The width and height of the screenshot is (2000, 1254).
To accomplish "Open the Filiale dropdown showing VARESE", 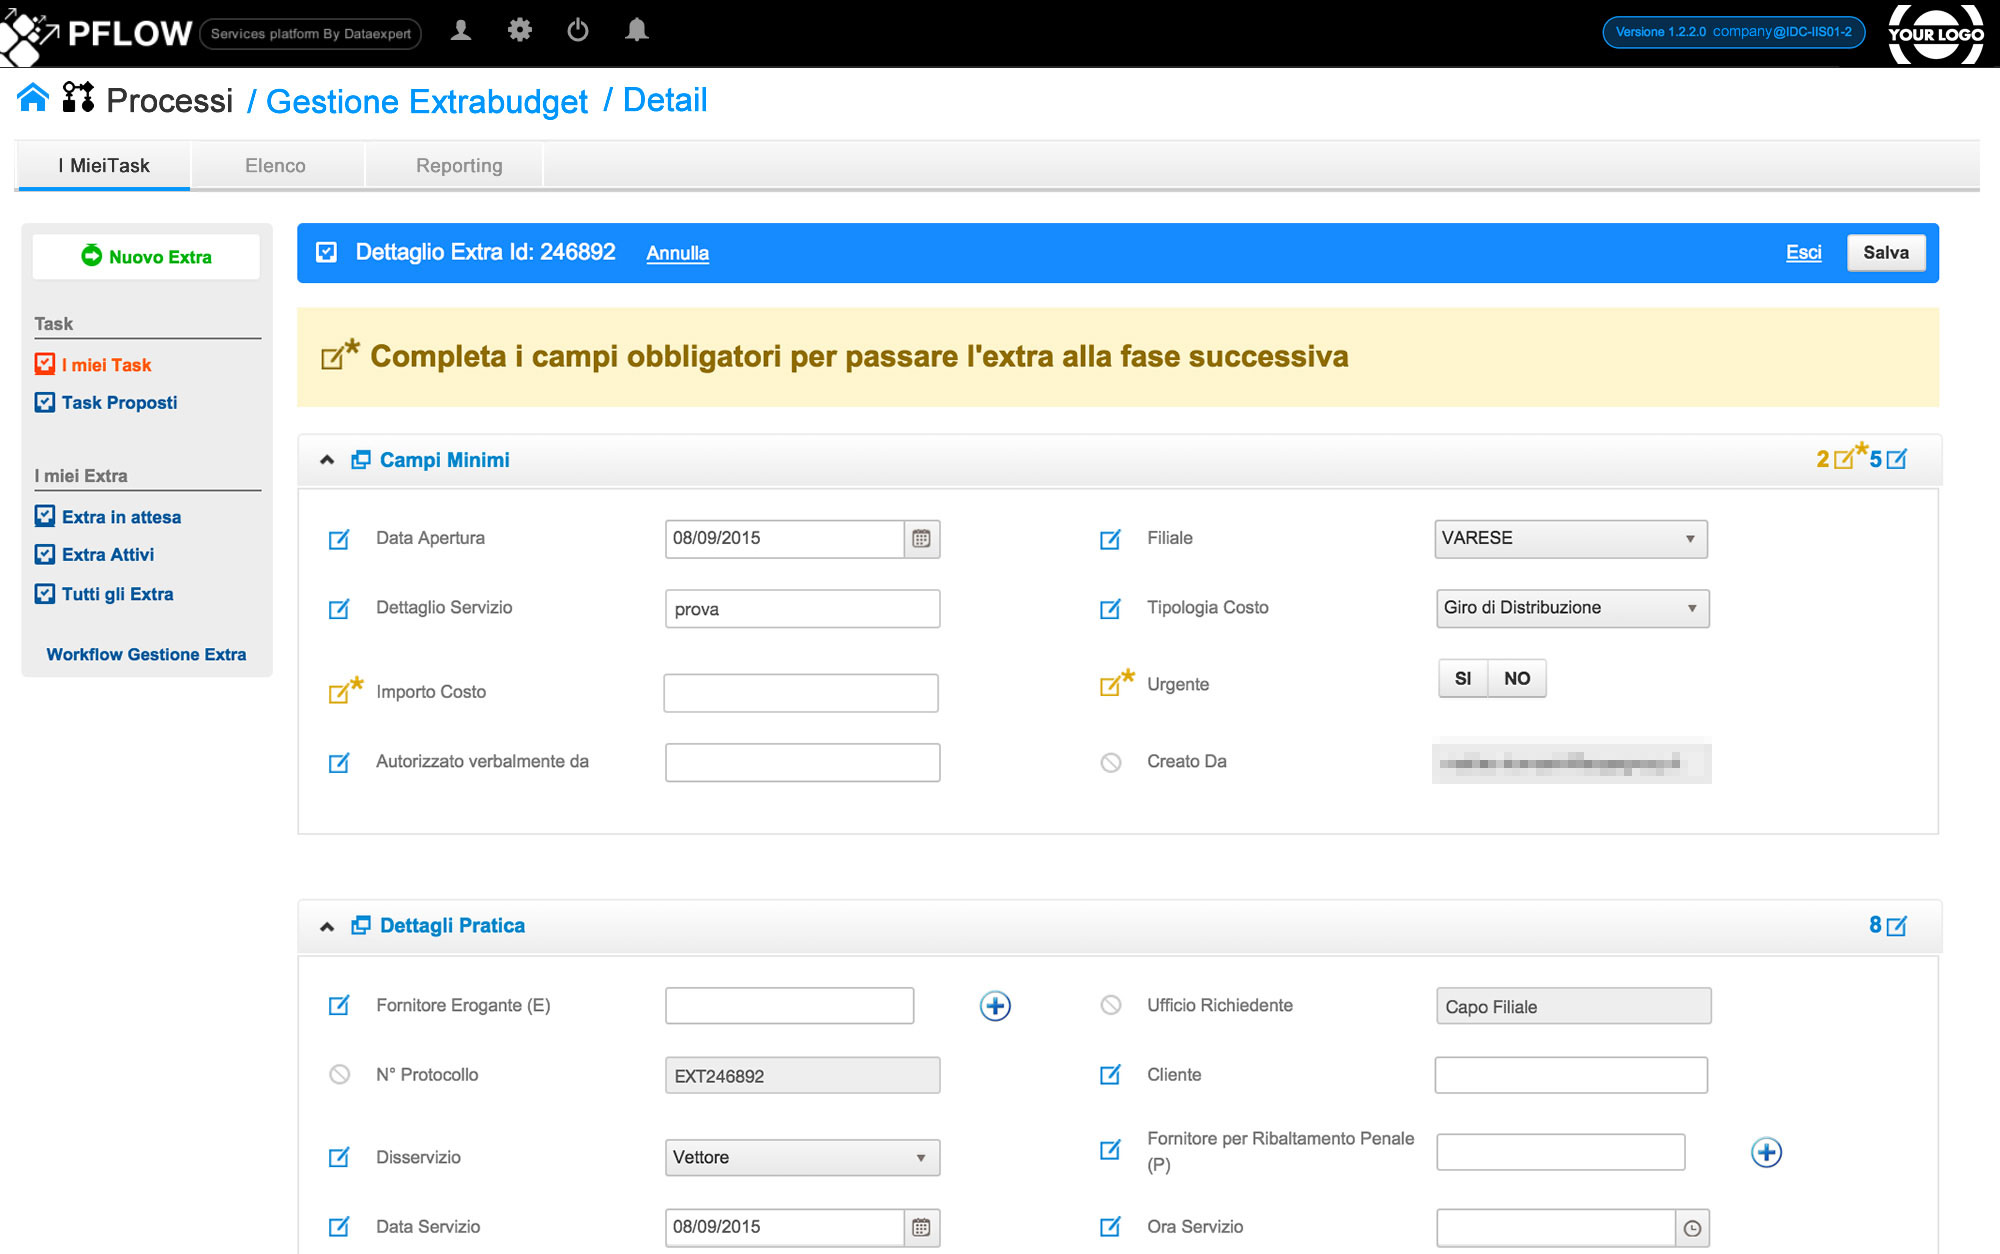I will pos(1570,539).
